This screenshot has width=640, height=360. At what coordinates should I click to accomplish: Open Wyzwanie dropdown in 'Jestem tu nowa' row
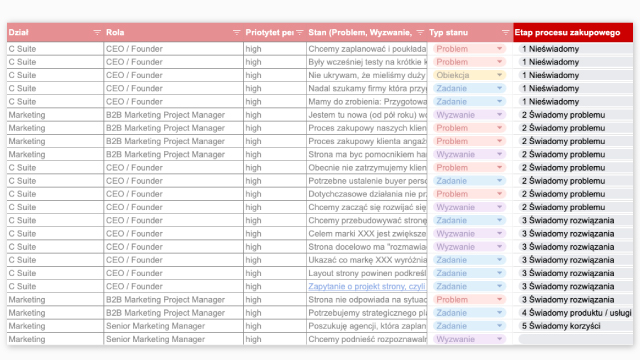coord(469,115)
